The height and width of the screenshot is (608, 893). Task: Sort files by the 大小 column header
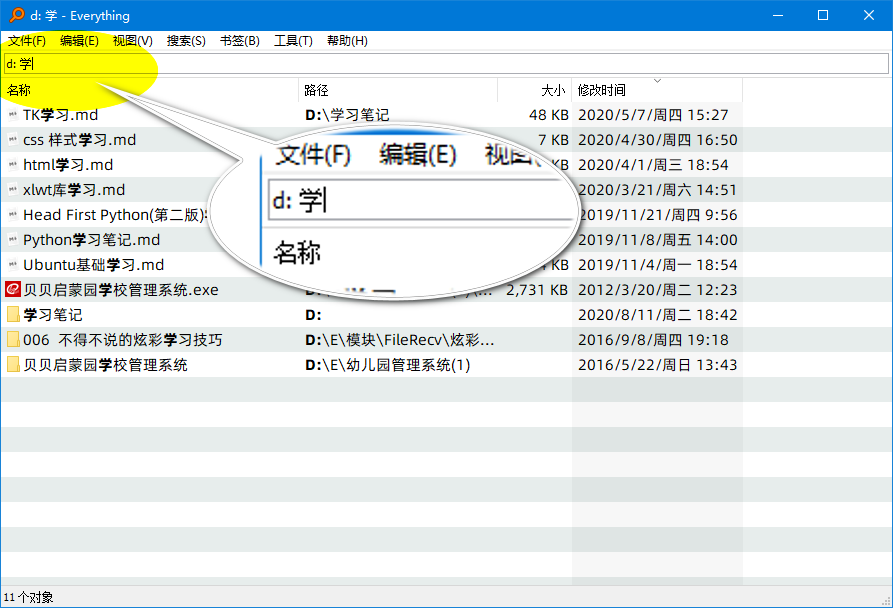coord(548,90)
